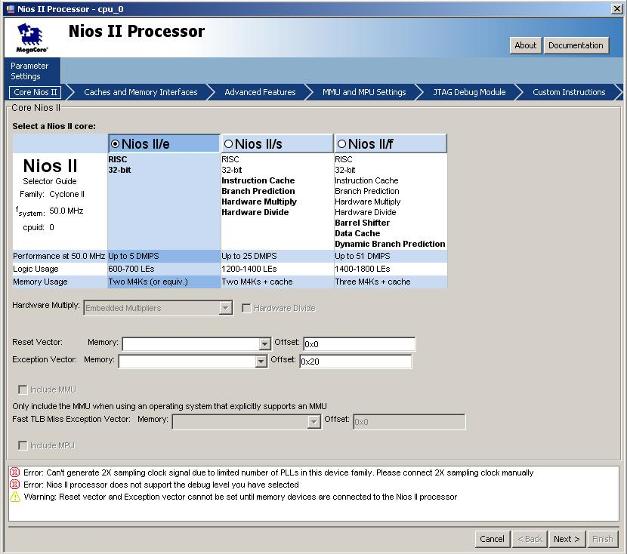The width and height of the screenshot is (627, 554).
Task: Click the 'cpuid: 0' text
Action: click(38, 228)
